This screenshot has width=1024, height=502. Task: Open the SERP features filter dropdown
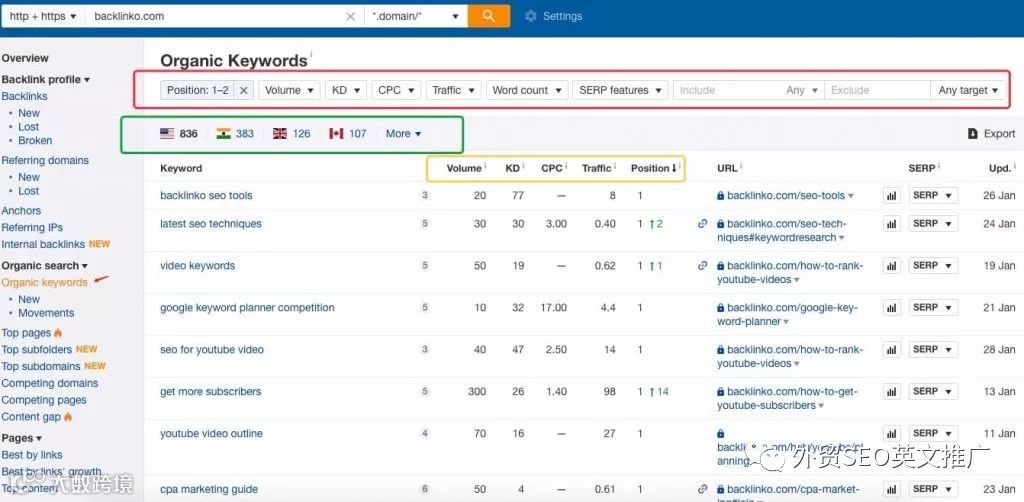tap(620, 90)
